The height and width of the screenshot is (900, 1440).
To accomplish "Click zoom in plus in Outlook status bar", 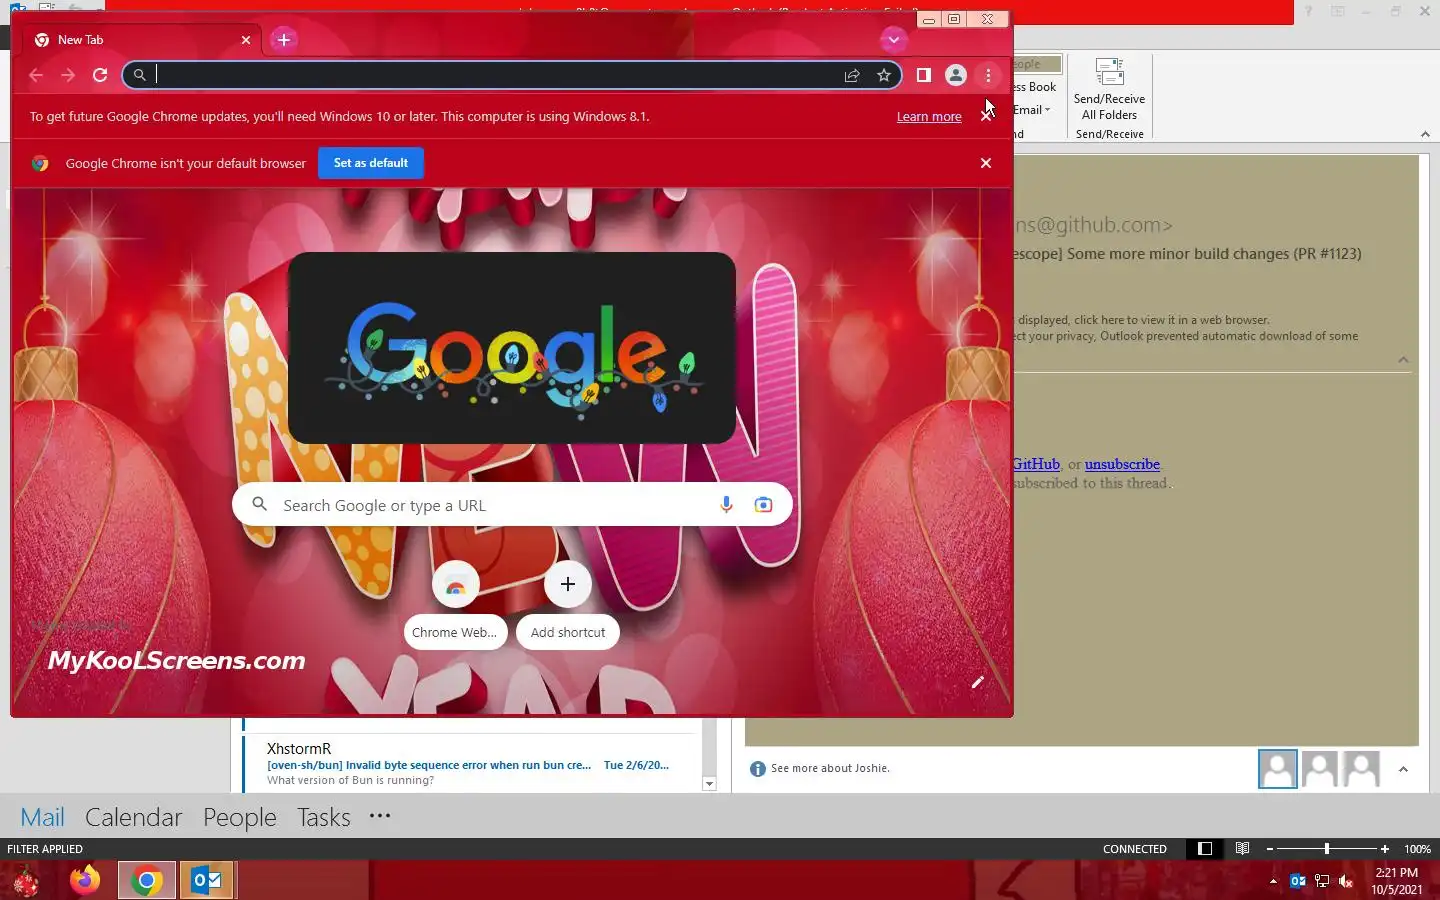I will click(x=1385, y=849).
